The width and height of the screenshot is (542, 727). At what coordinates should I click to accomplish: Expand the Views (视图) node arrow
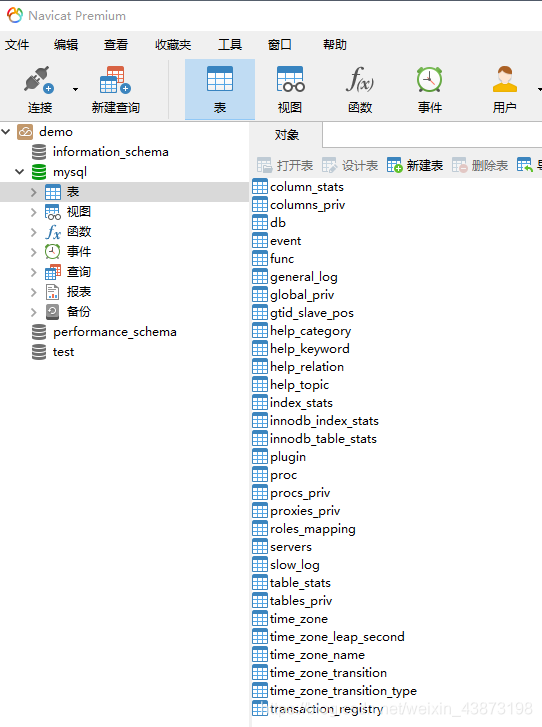tap(33, 212)
